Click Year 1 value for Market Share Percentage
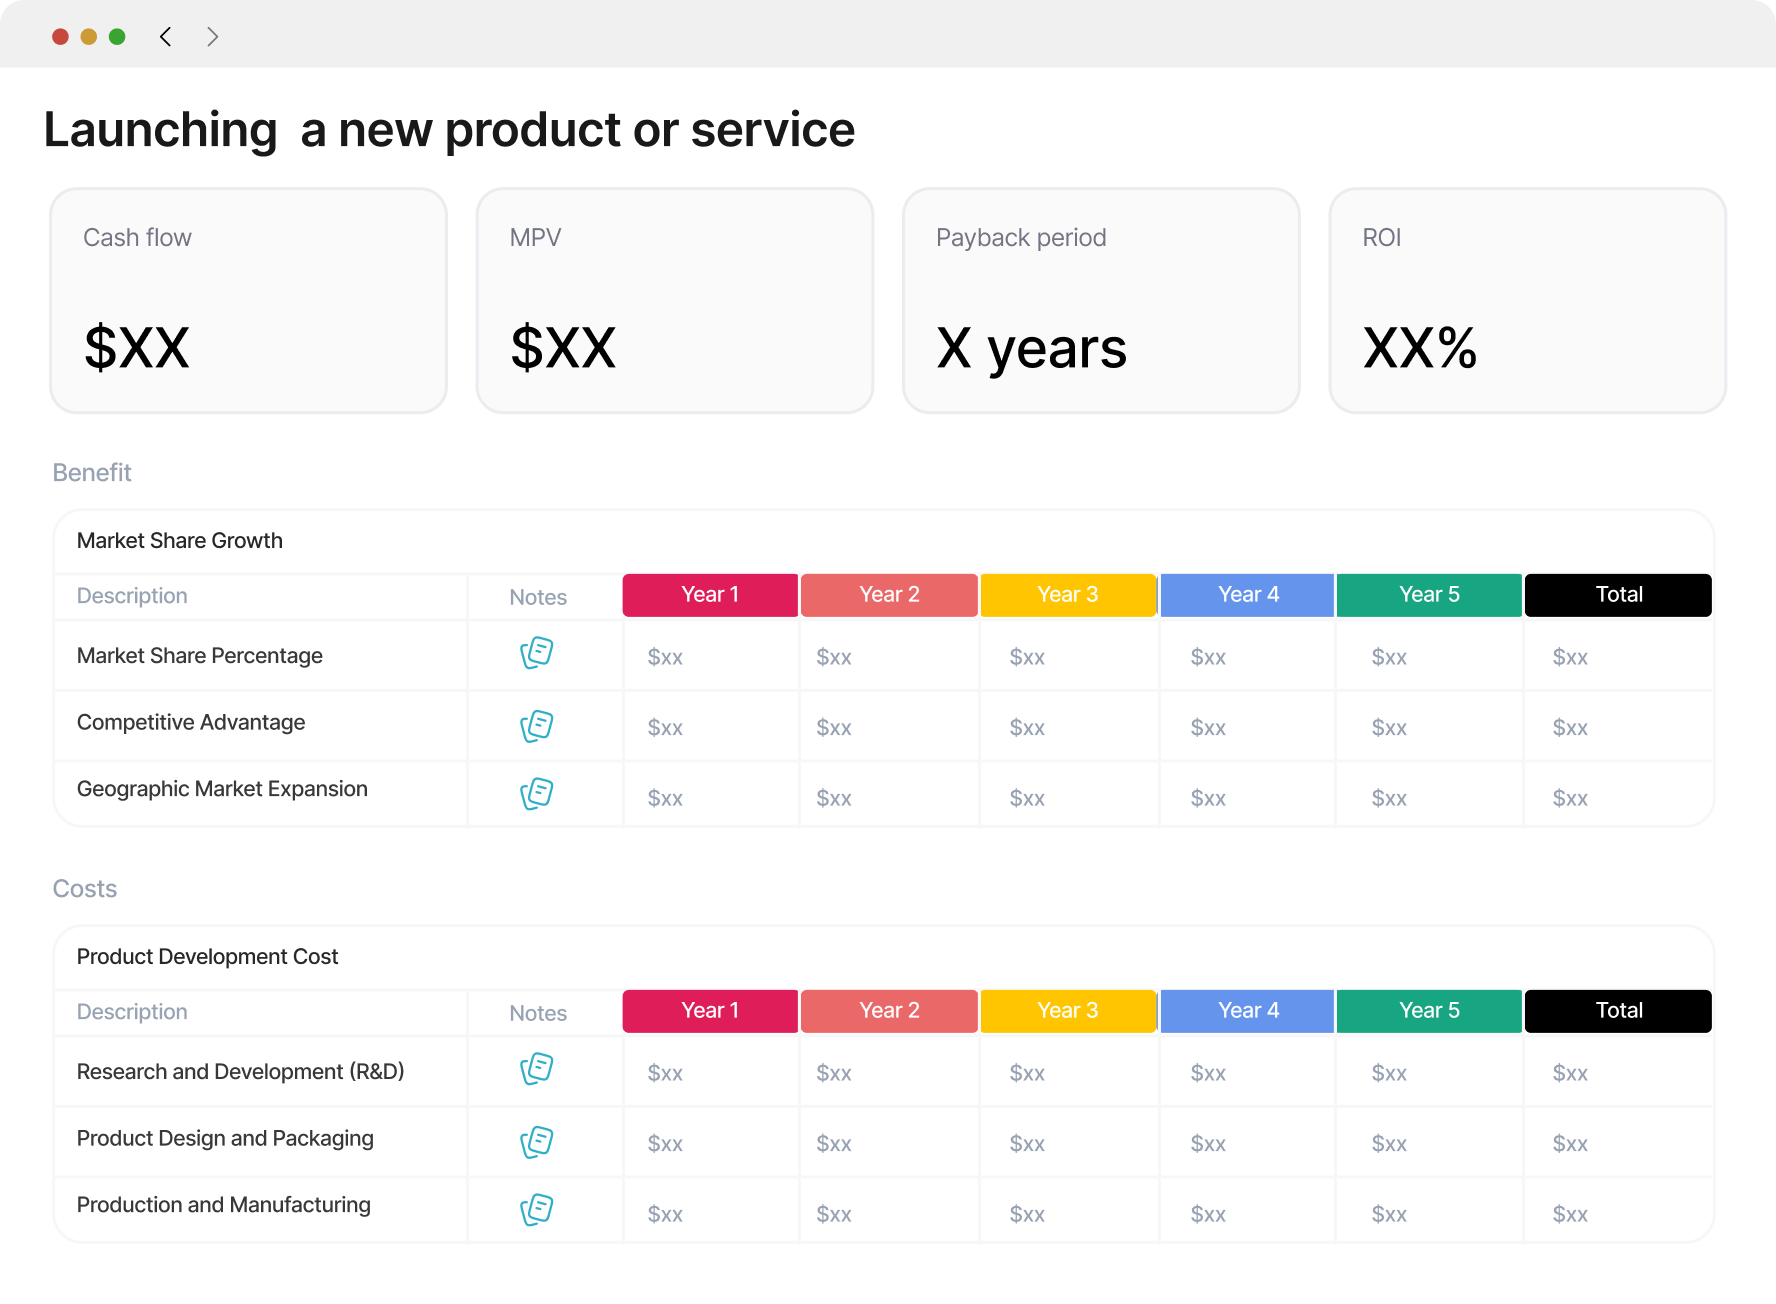 (665, 657)
